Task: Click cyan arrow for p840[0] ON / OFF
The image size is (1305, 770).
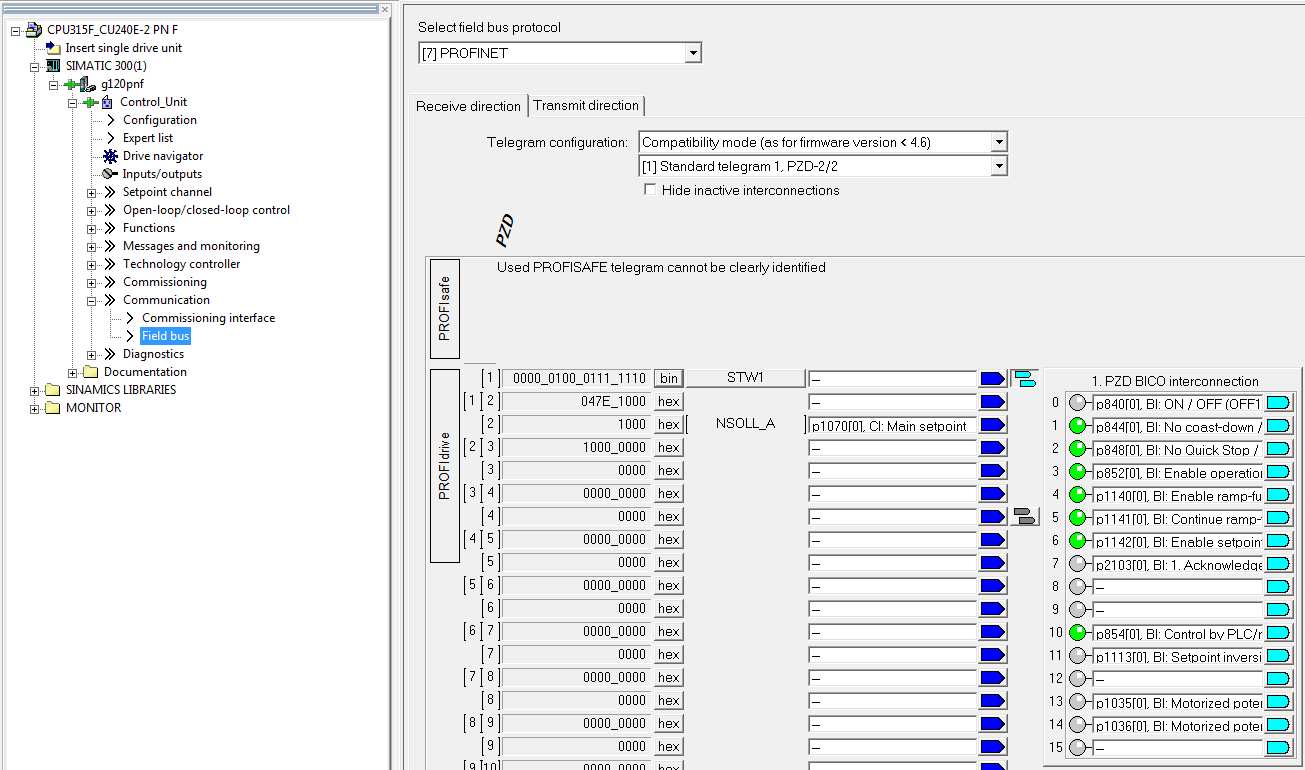Action: pyautogui.click(x=1278, y=403)
